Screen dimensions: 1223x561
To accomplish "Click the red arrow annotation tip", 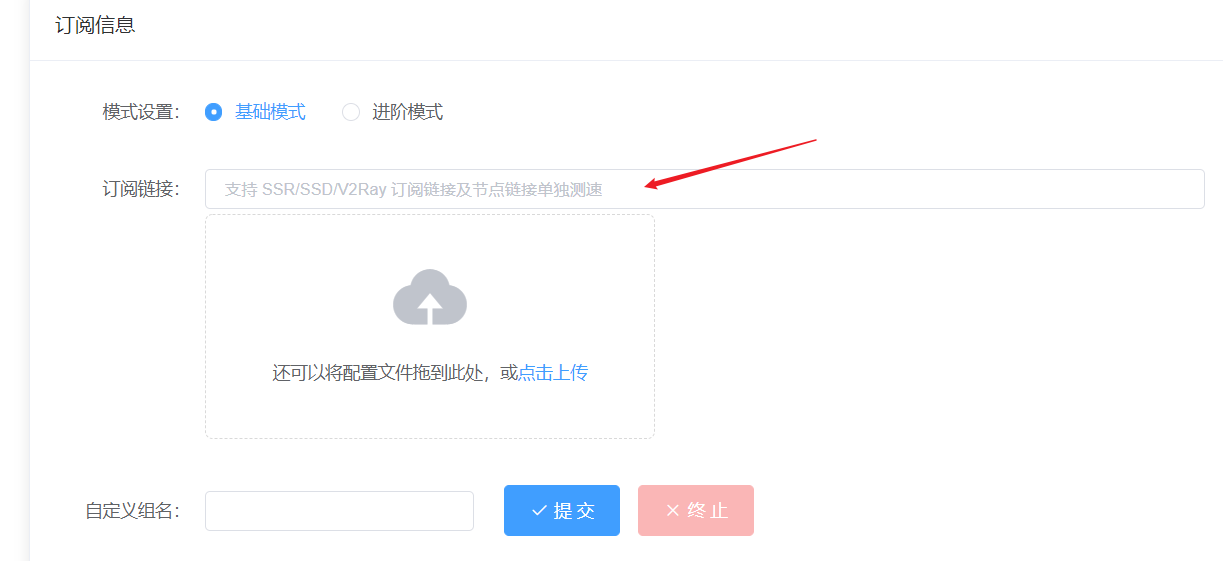I will point(648,185).
